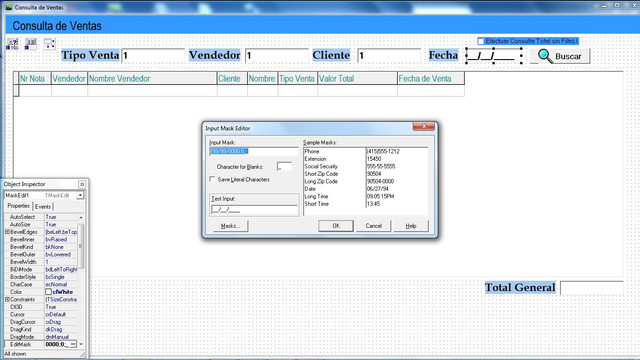Click Object Inspector scroll down arrow

[81, 344]
